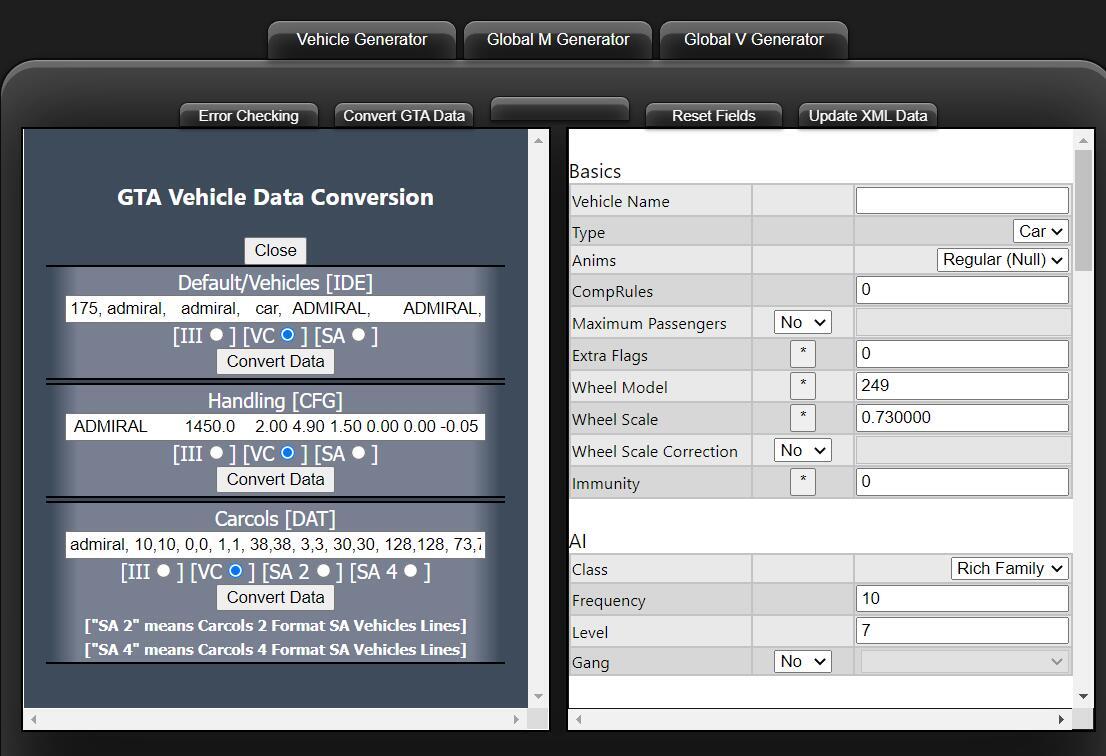Select III radio for Default/Vehicles IDE
The height and width of the screenshot is (756, 1106).
pyautogui.click(x=216, y=334)
